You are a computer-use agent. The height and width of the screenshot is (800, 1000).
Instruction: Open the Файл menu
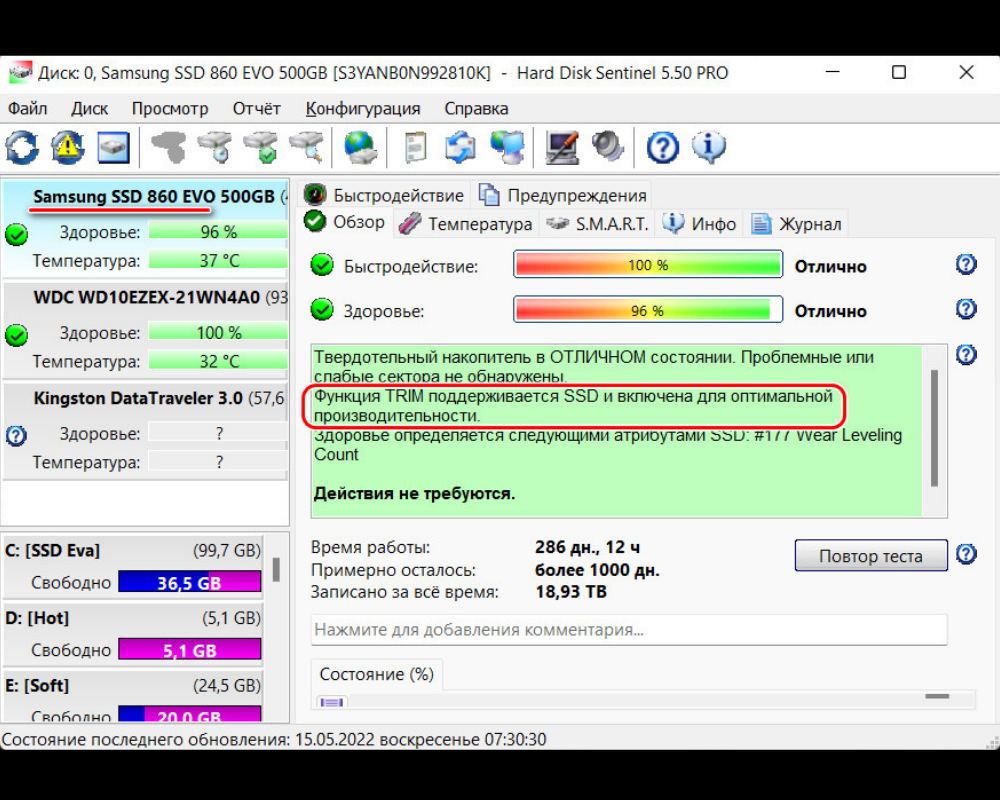click(x=27, y=108)
